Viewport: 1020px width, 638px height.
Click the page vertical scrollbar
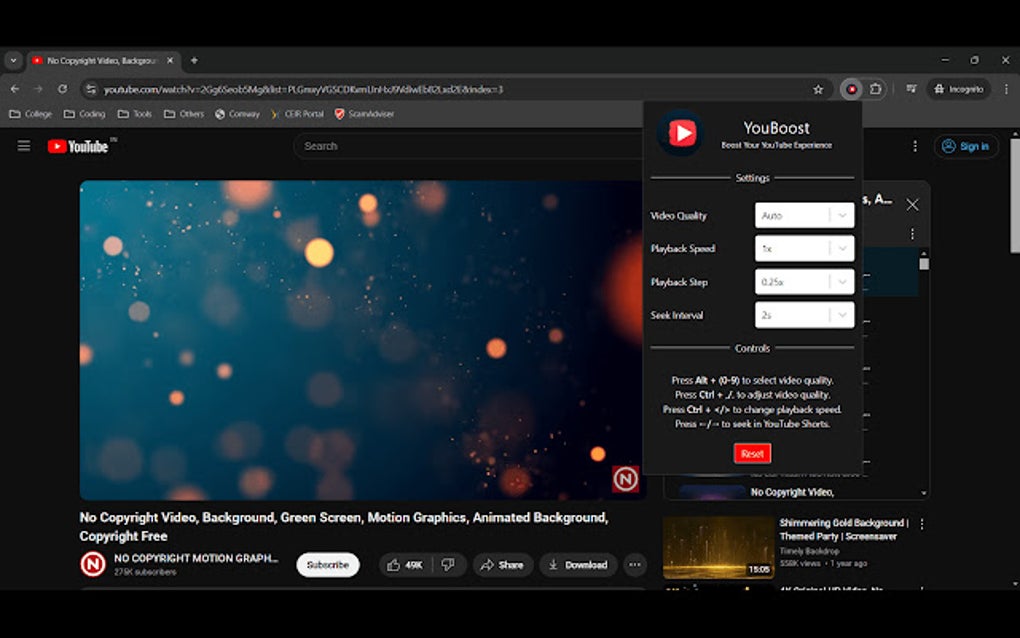pyautogui.click(x=1015, y=195)
